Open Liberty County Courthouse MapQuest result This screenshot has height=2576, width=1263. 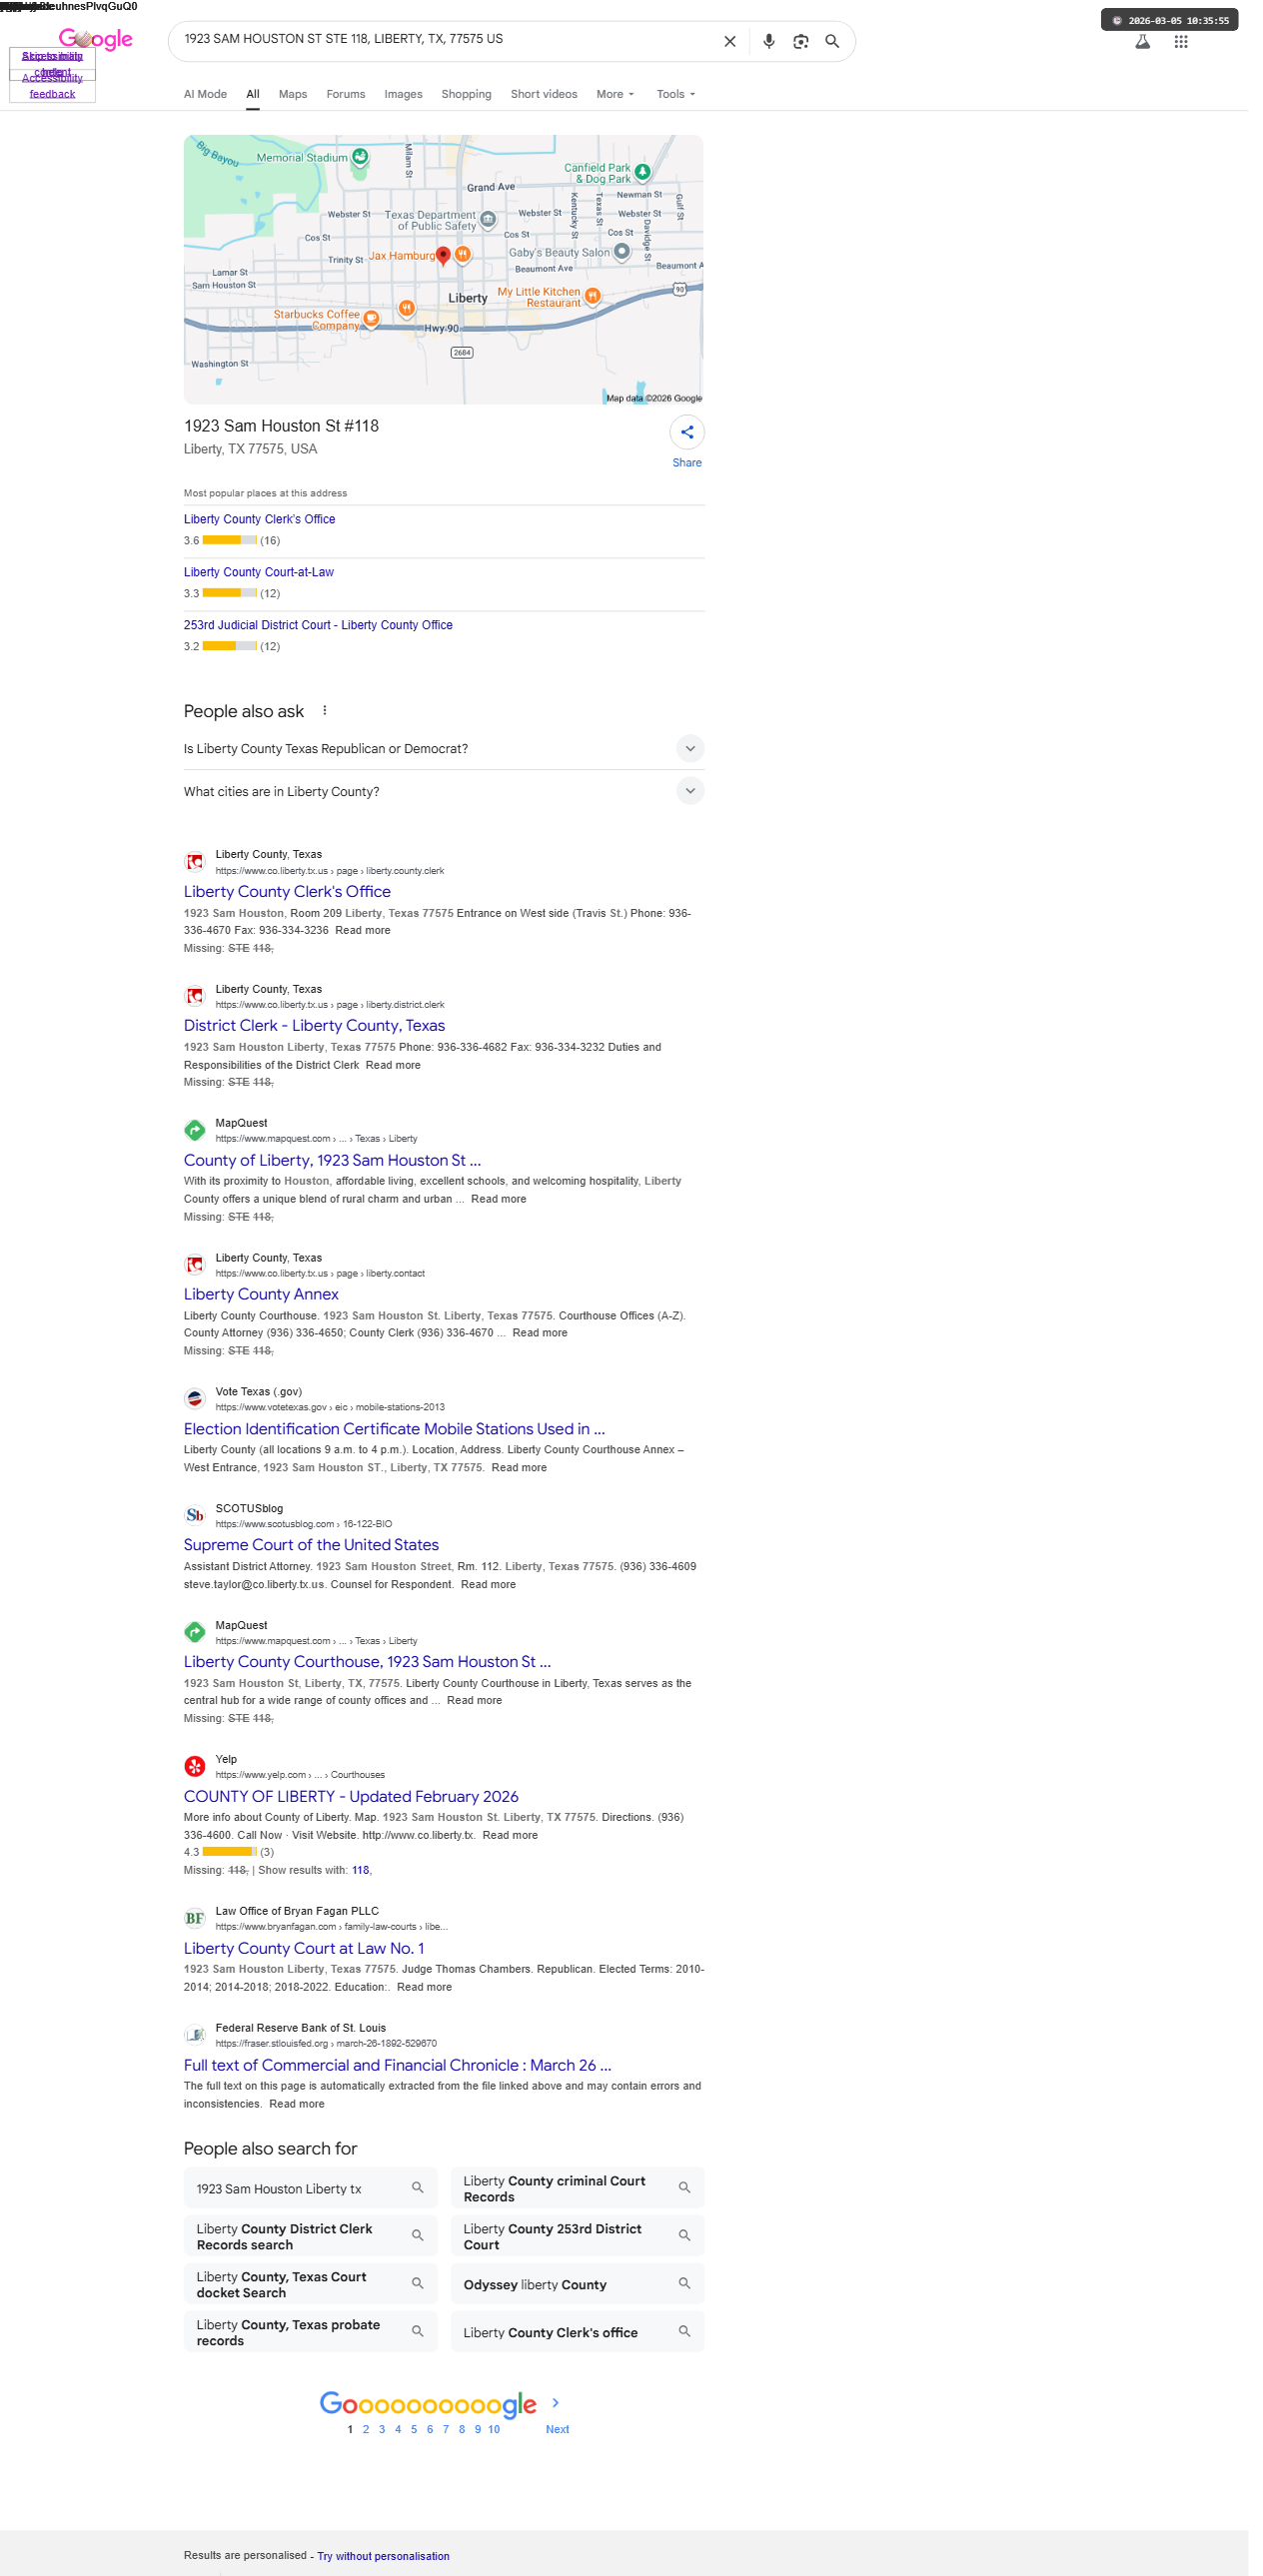point(367,1662)
